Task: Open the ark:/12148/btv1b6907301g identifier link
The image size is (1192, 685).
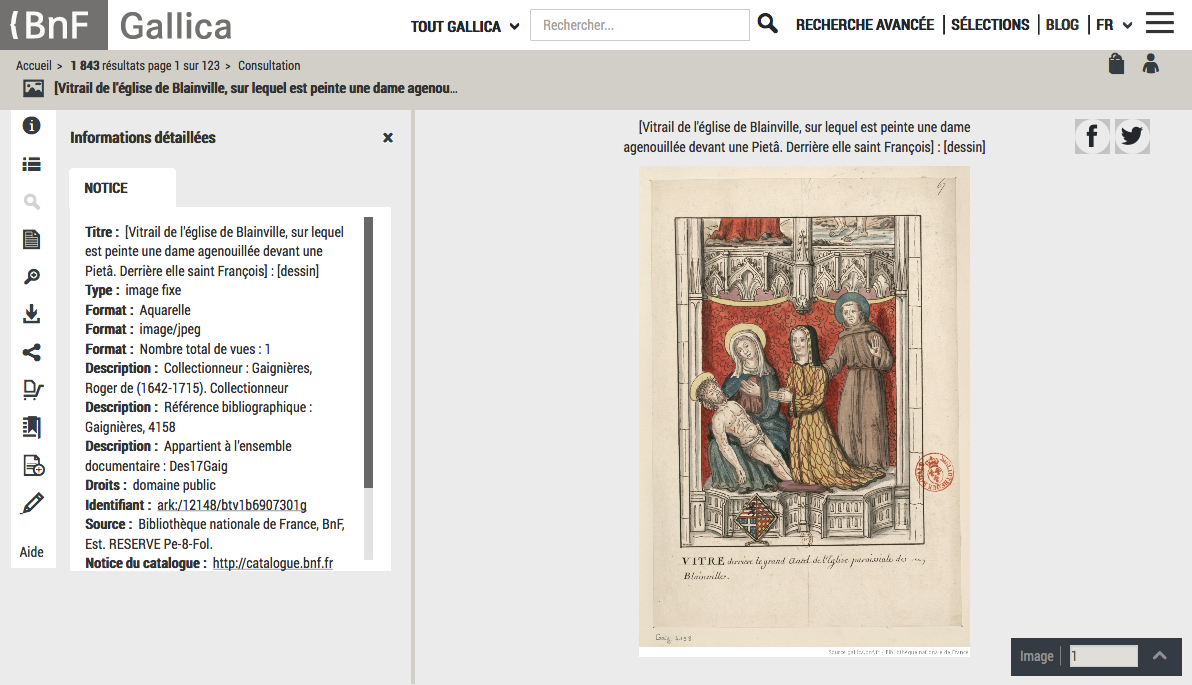Action: click(x=232, y=505)
